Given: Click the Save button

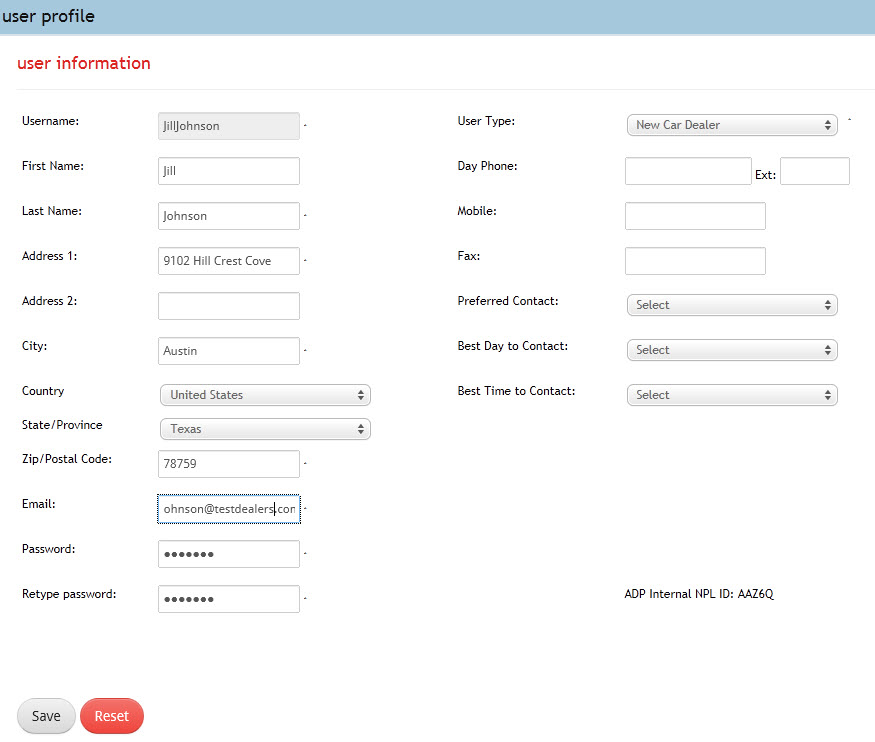Looking at the screenshot, I should [46, 716].
